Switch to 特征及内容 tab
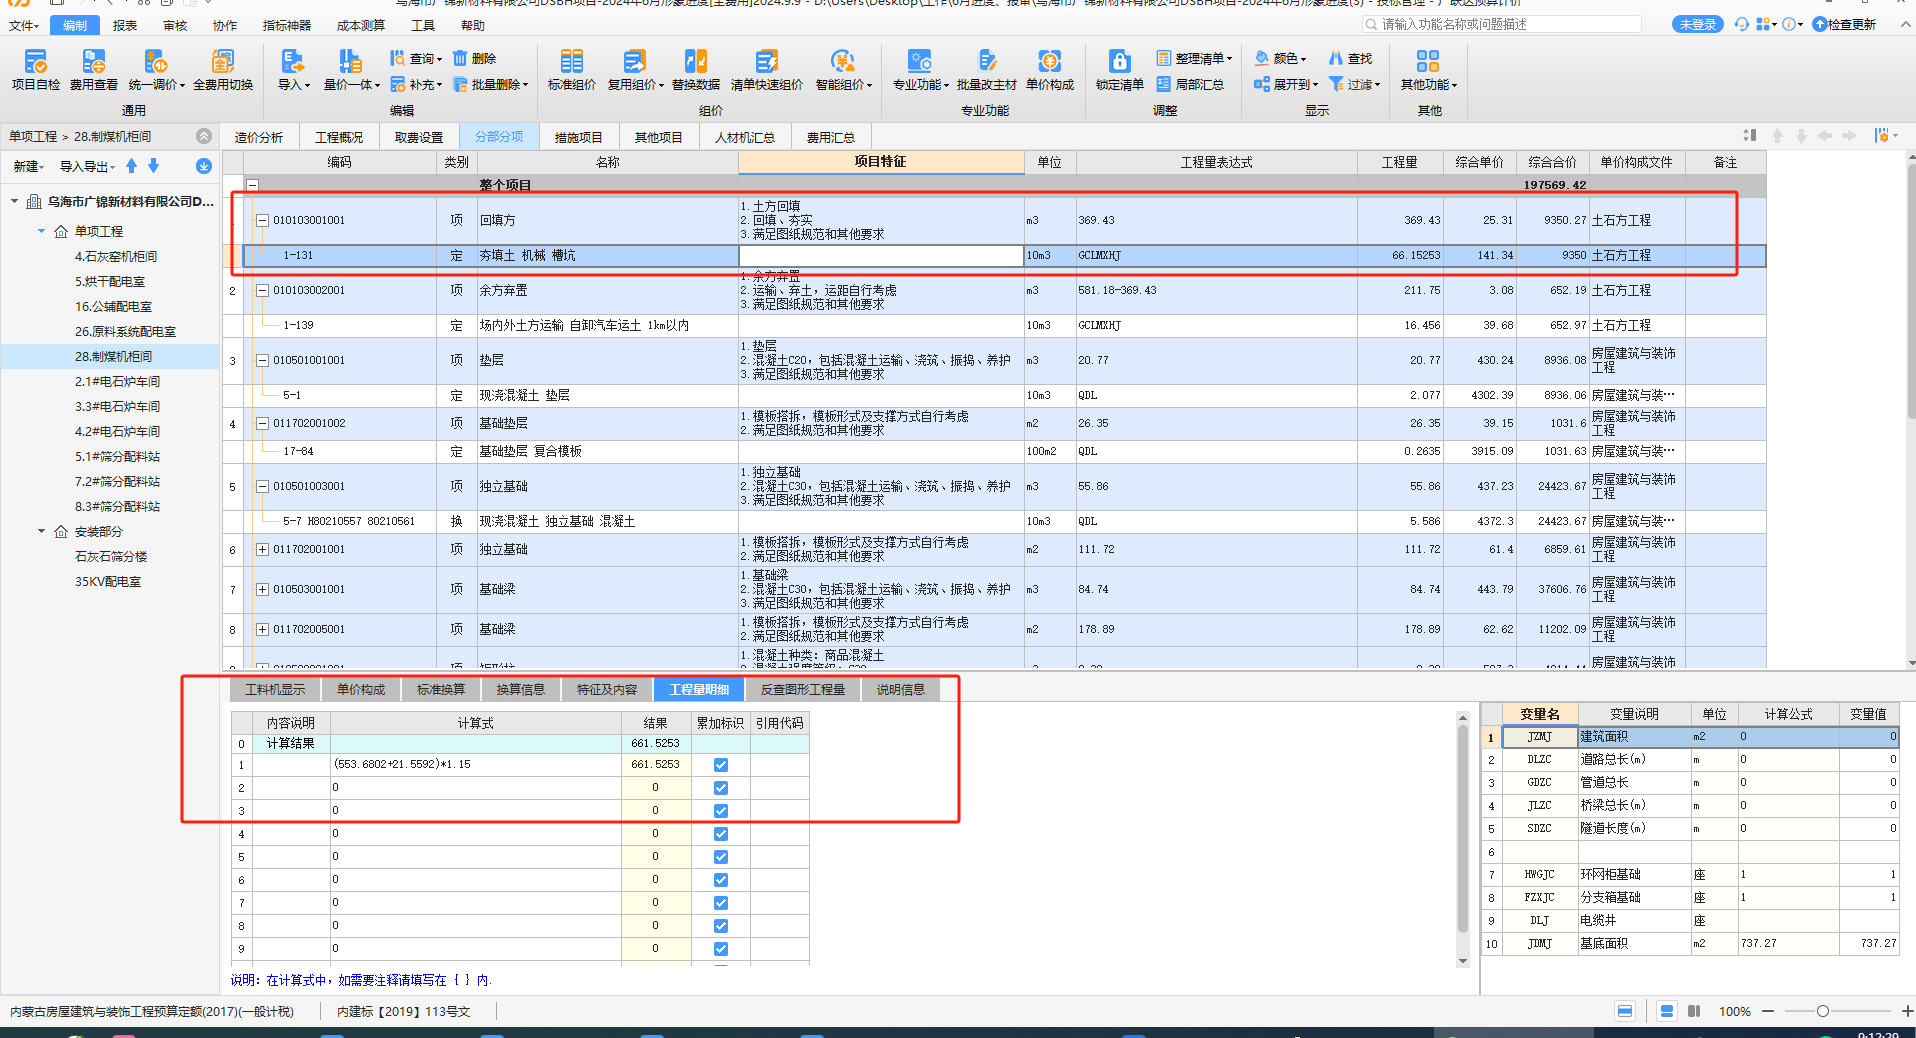The height and width of the screenshot is (1038, 1916). 606,689
